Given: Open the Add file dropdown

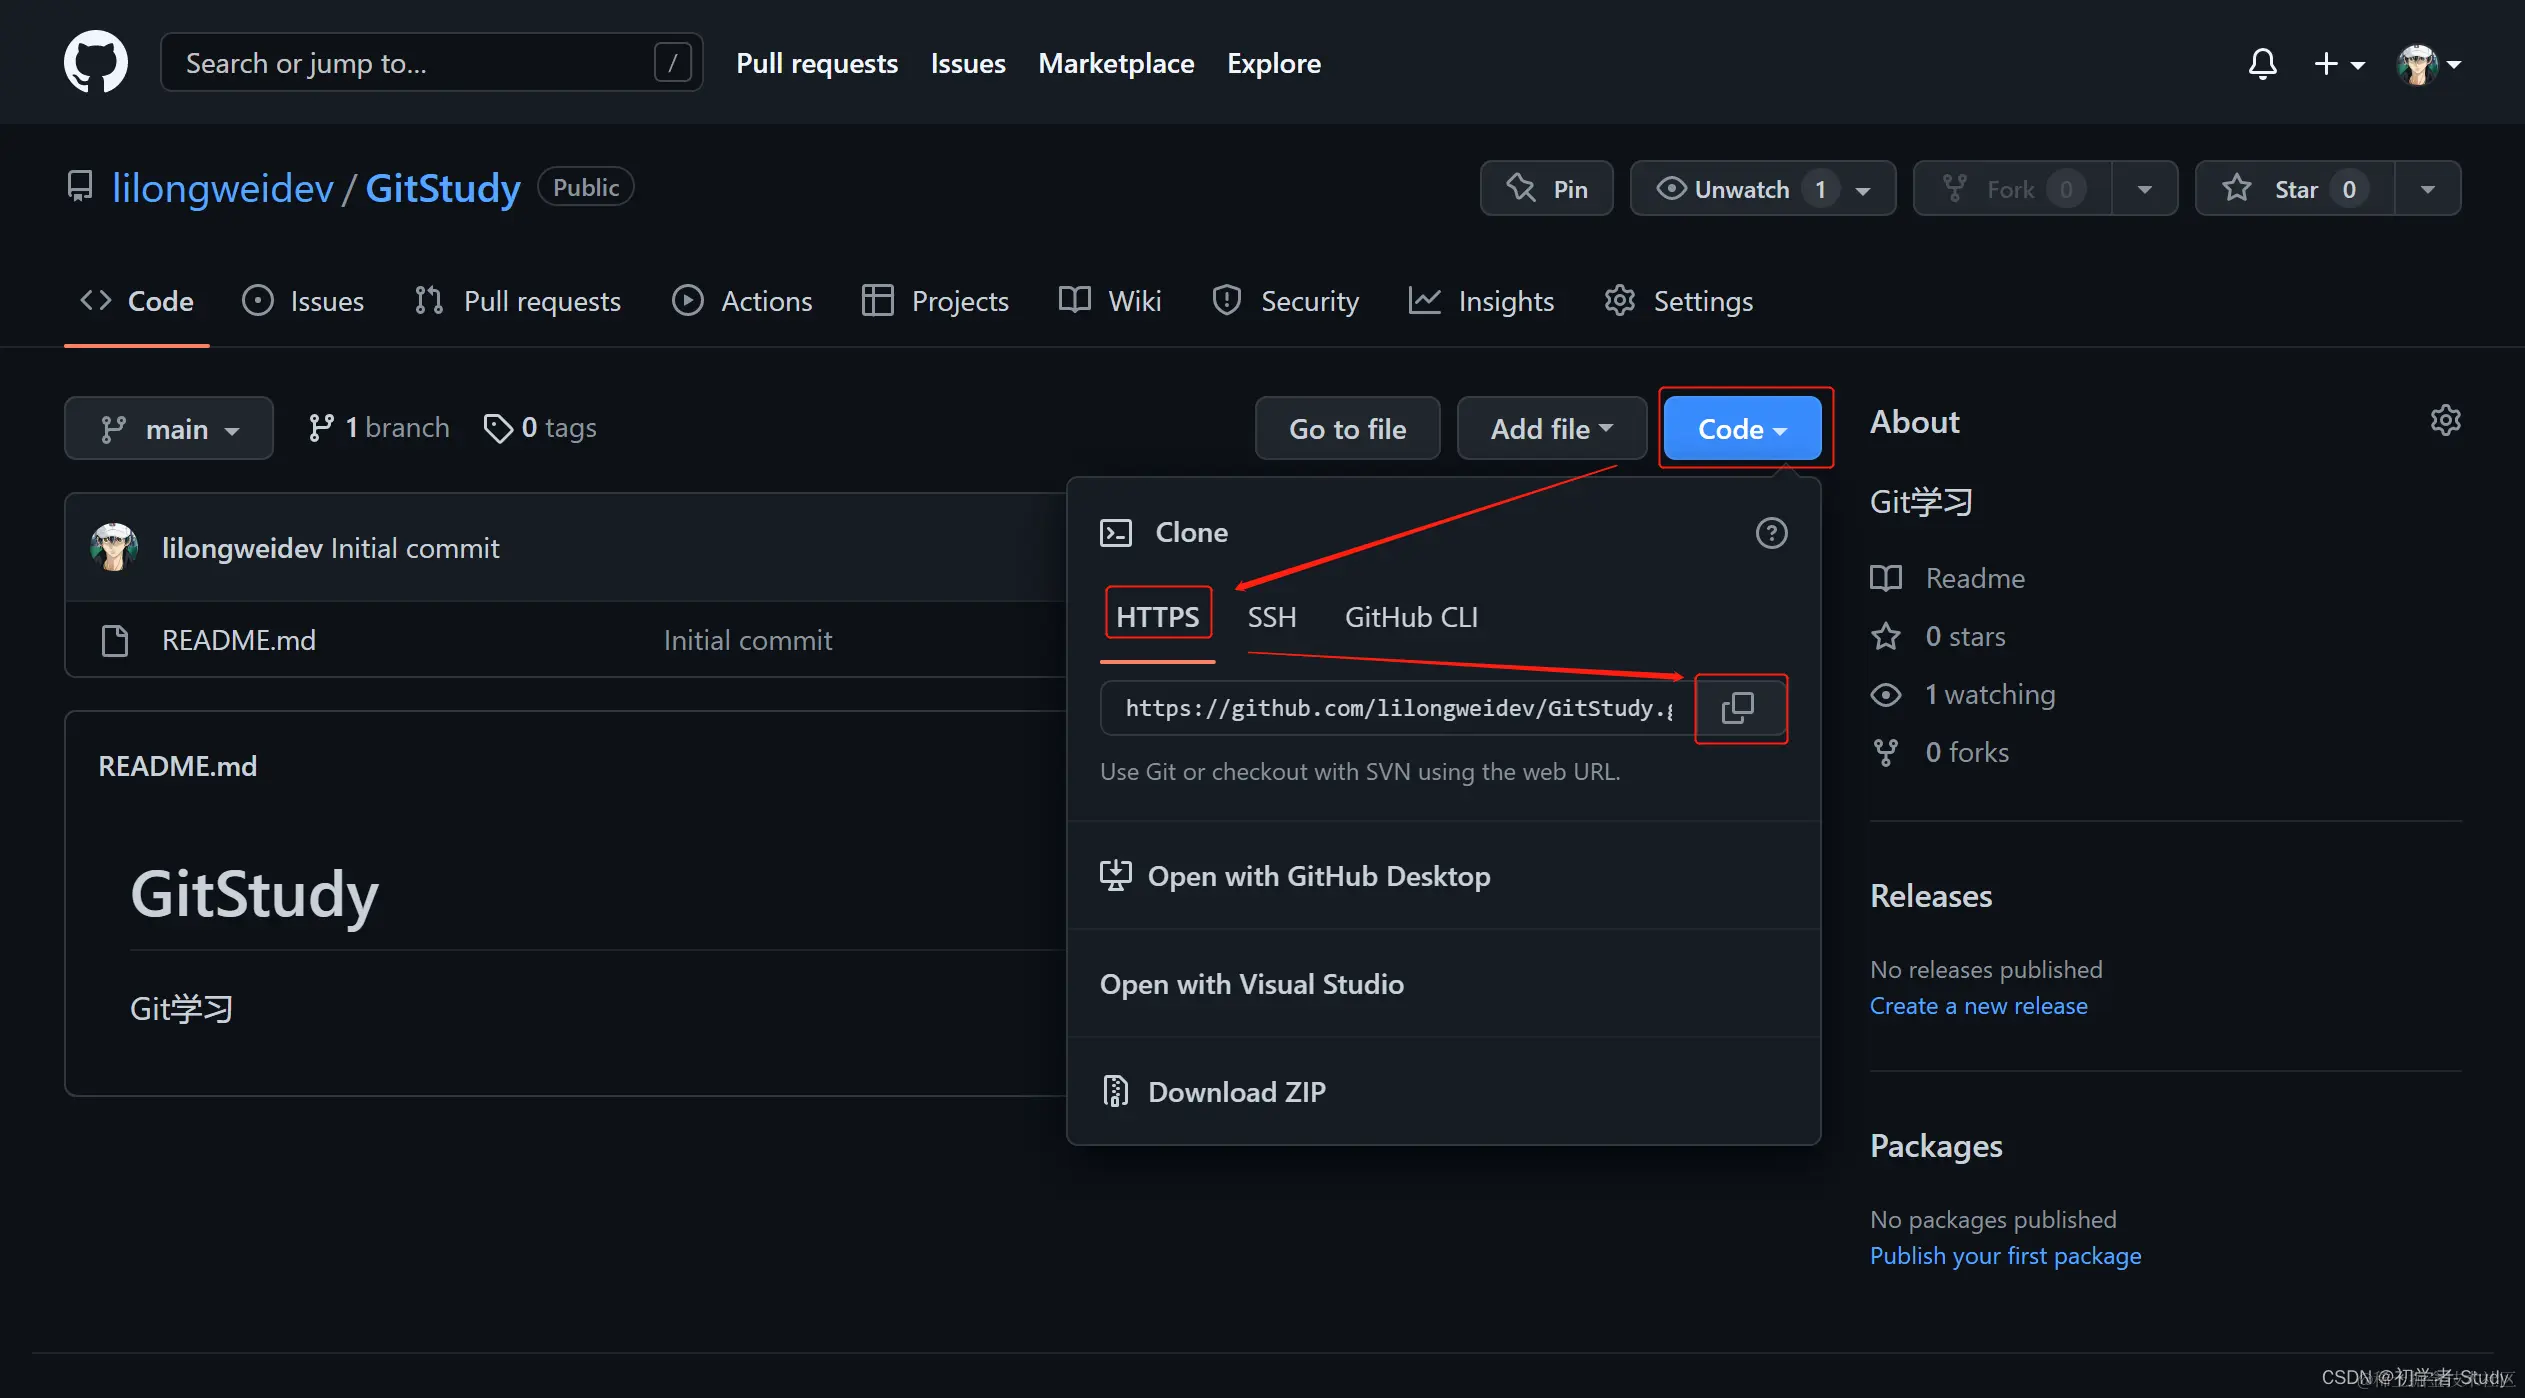Looking at the screenshot, I should tap(1551, 429).
